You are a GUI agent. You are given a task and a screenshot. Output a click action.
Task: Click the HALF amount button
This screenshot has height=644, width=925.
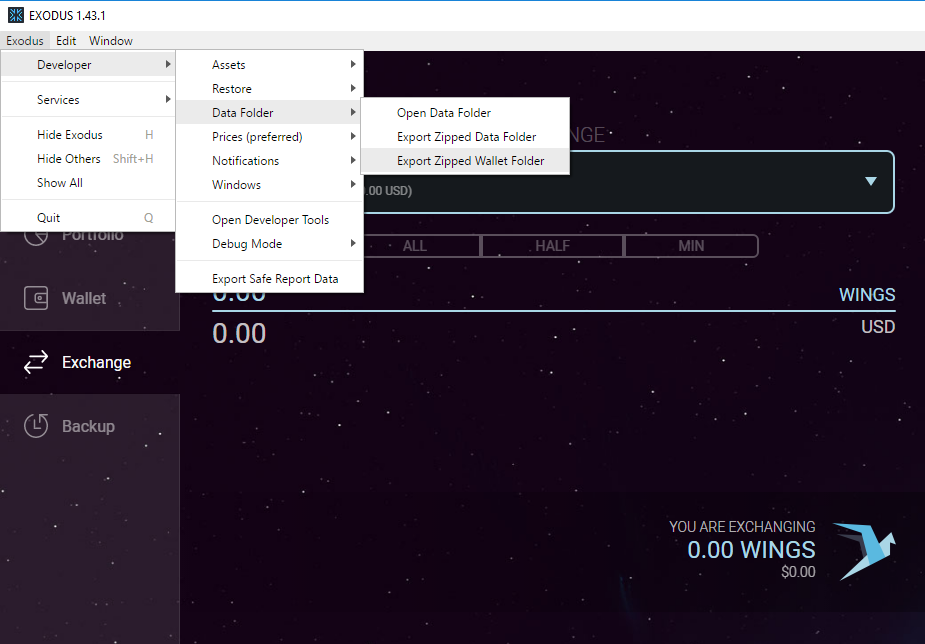pos(552,246)
